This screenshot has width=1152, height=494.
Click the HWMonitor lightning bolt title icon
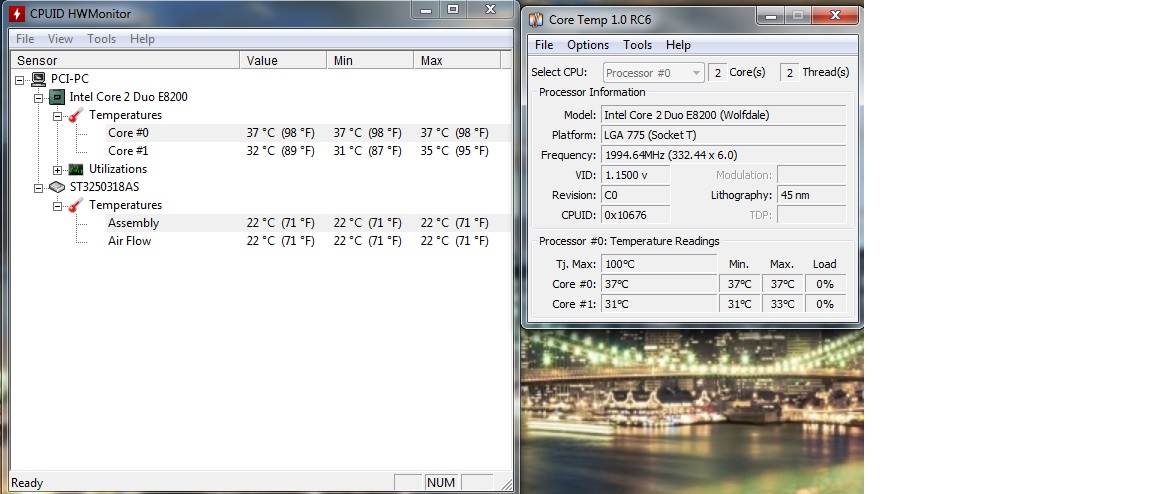[x=16, y=14]
